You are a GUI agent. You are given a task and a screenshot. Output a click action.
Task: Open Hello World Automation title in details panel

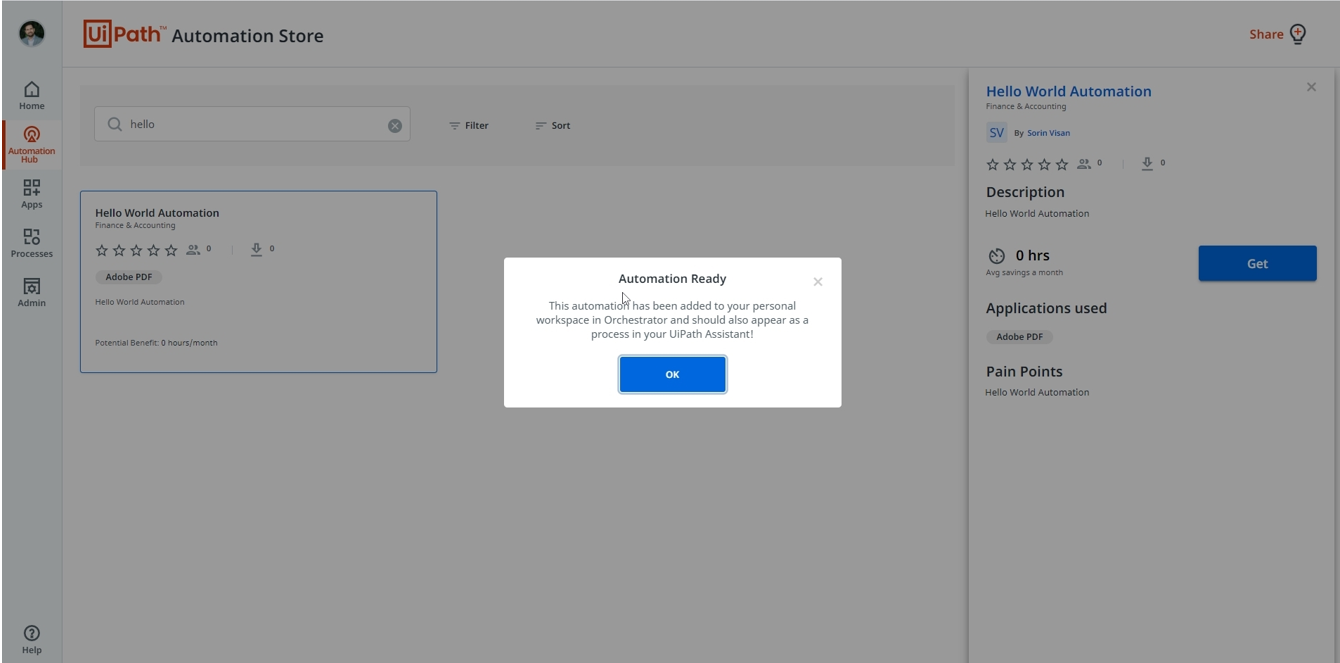coord(1068,91)
